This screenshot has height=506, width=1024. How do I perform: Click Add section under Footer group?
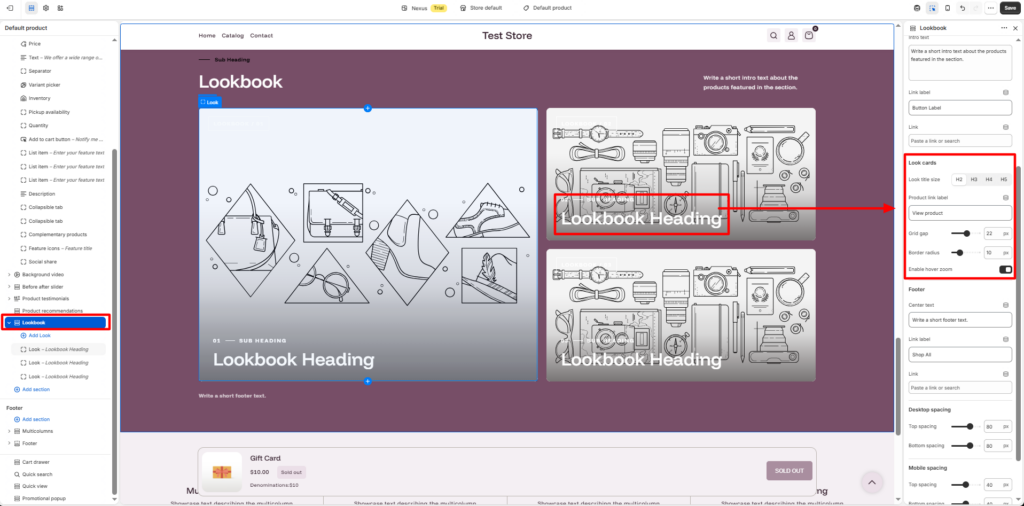(32, 420)
